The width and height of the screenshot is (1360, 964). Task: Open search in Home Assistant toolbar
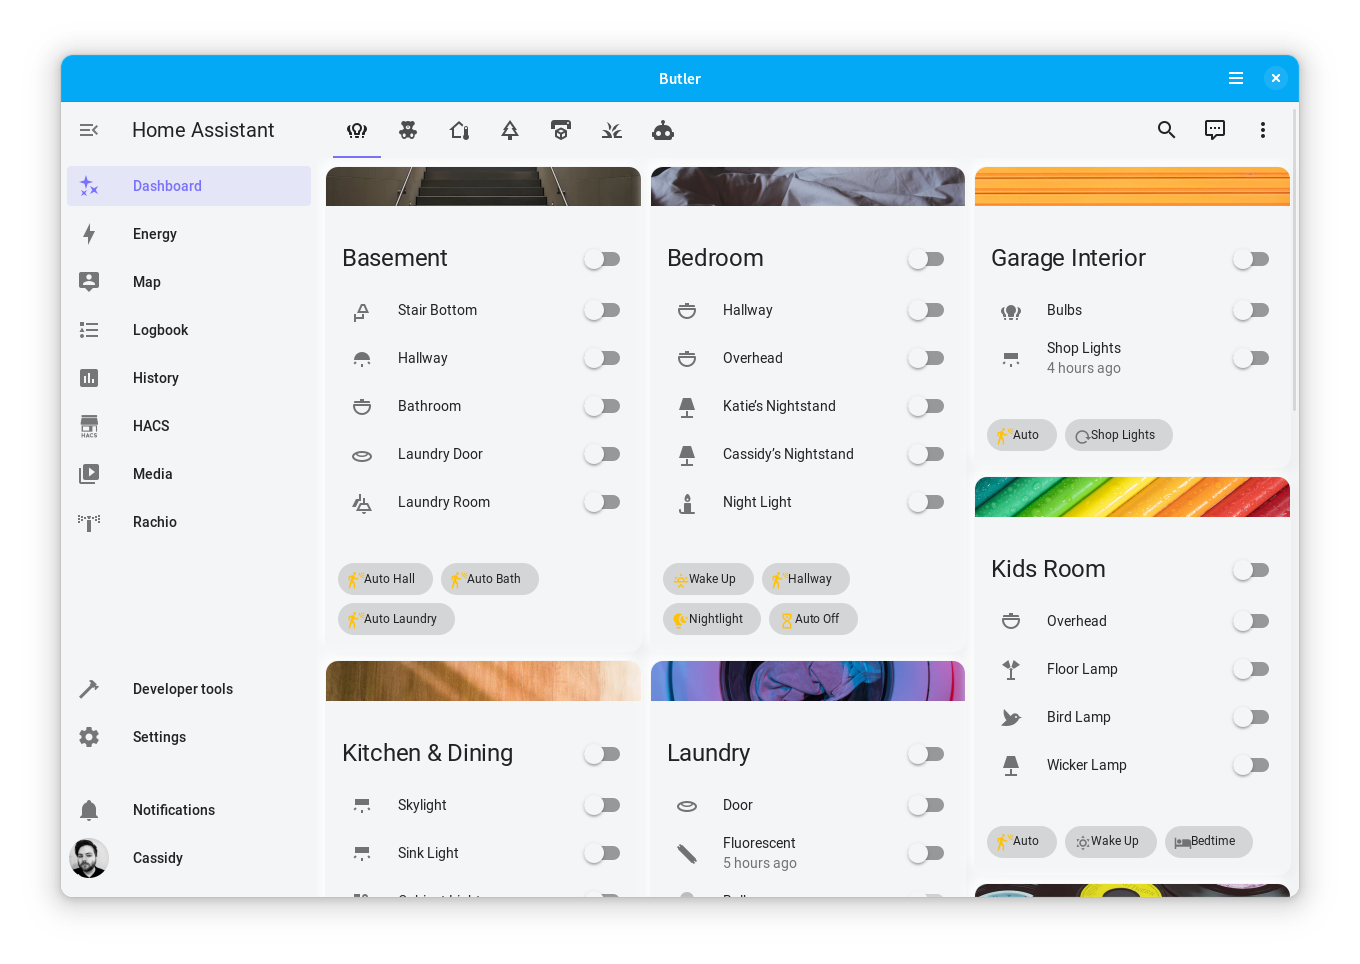[1166, 130]
